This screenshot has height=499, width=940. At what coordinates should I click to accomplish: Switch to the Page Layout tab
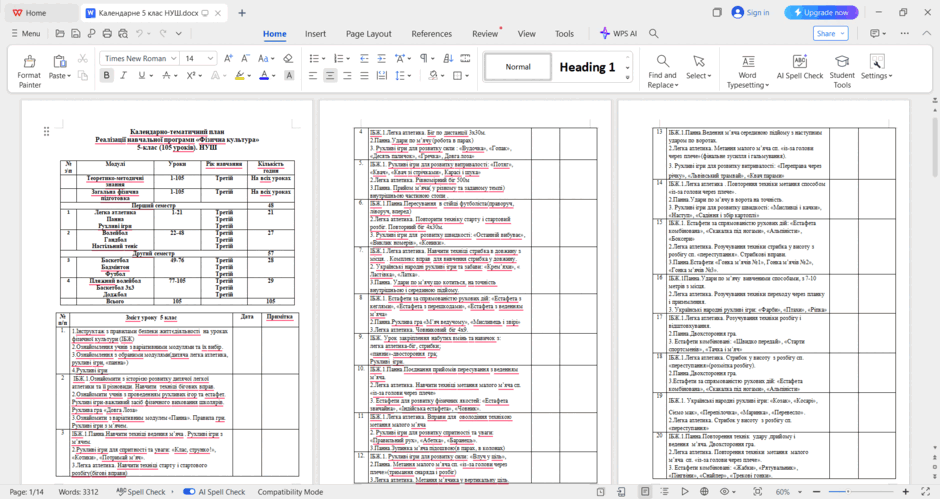pos(369,34)
